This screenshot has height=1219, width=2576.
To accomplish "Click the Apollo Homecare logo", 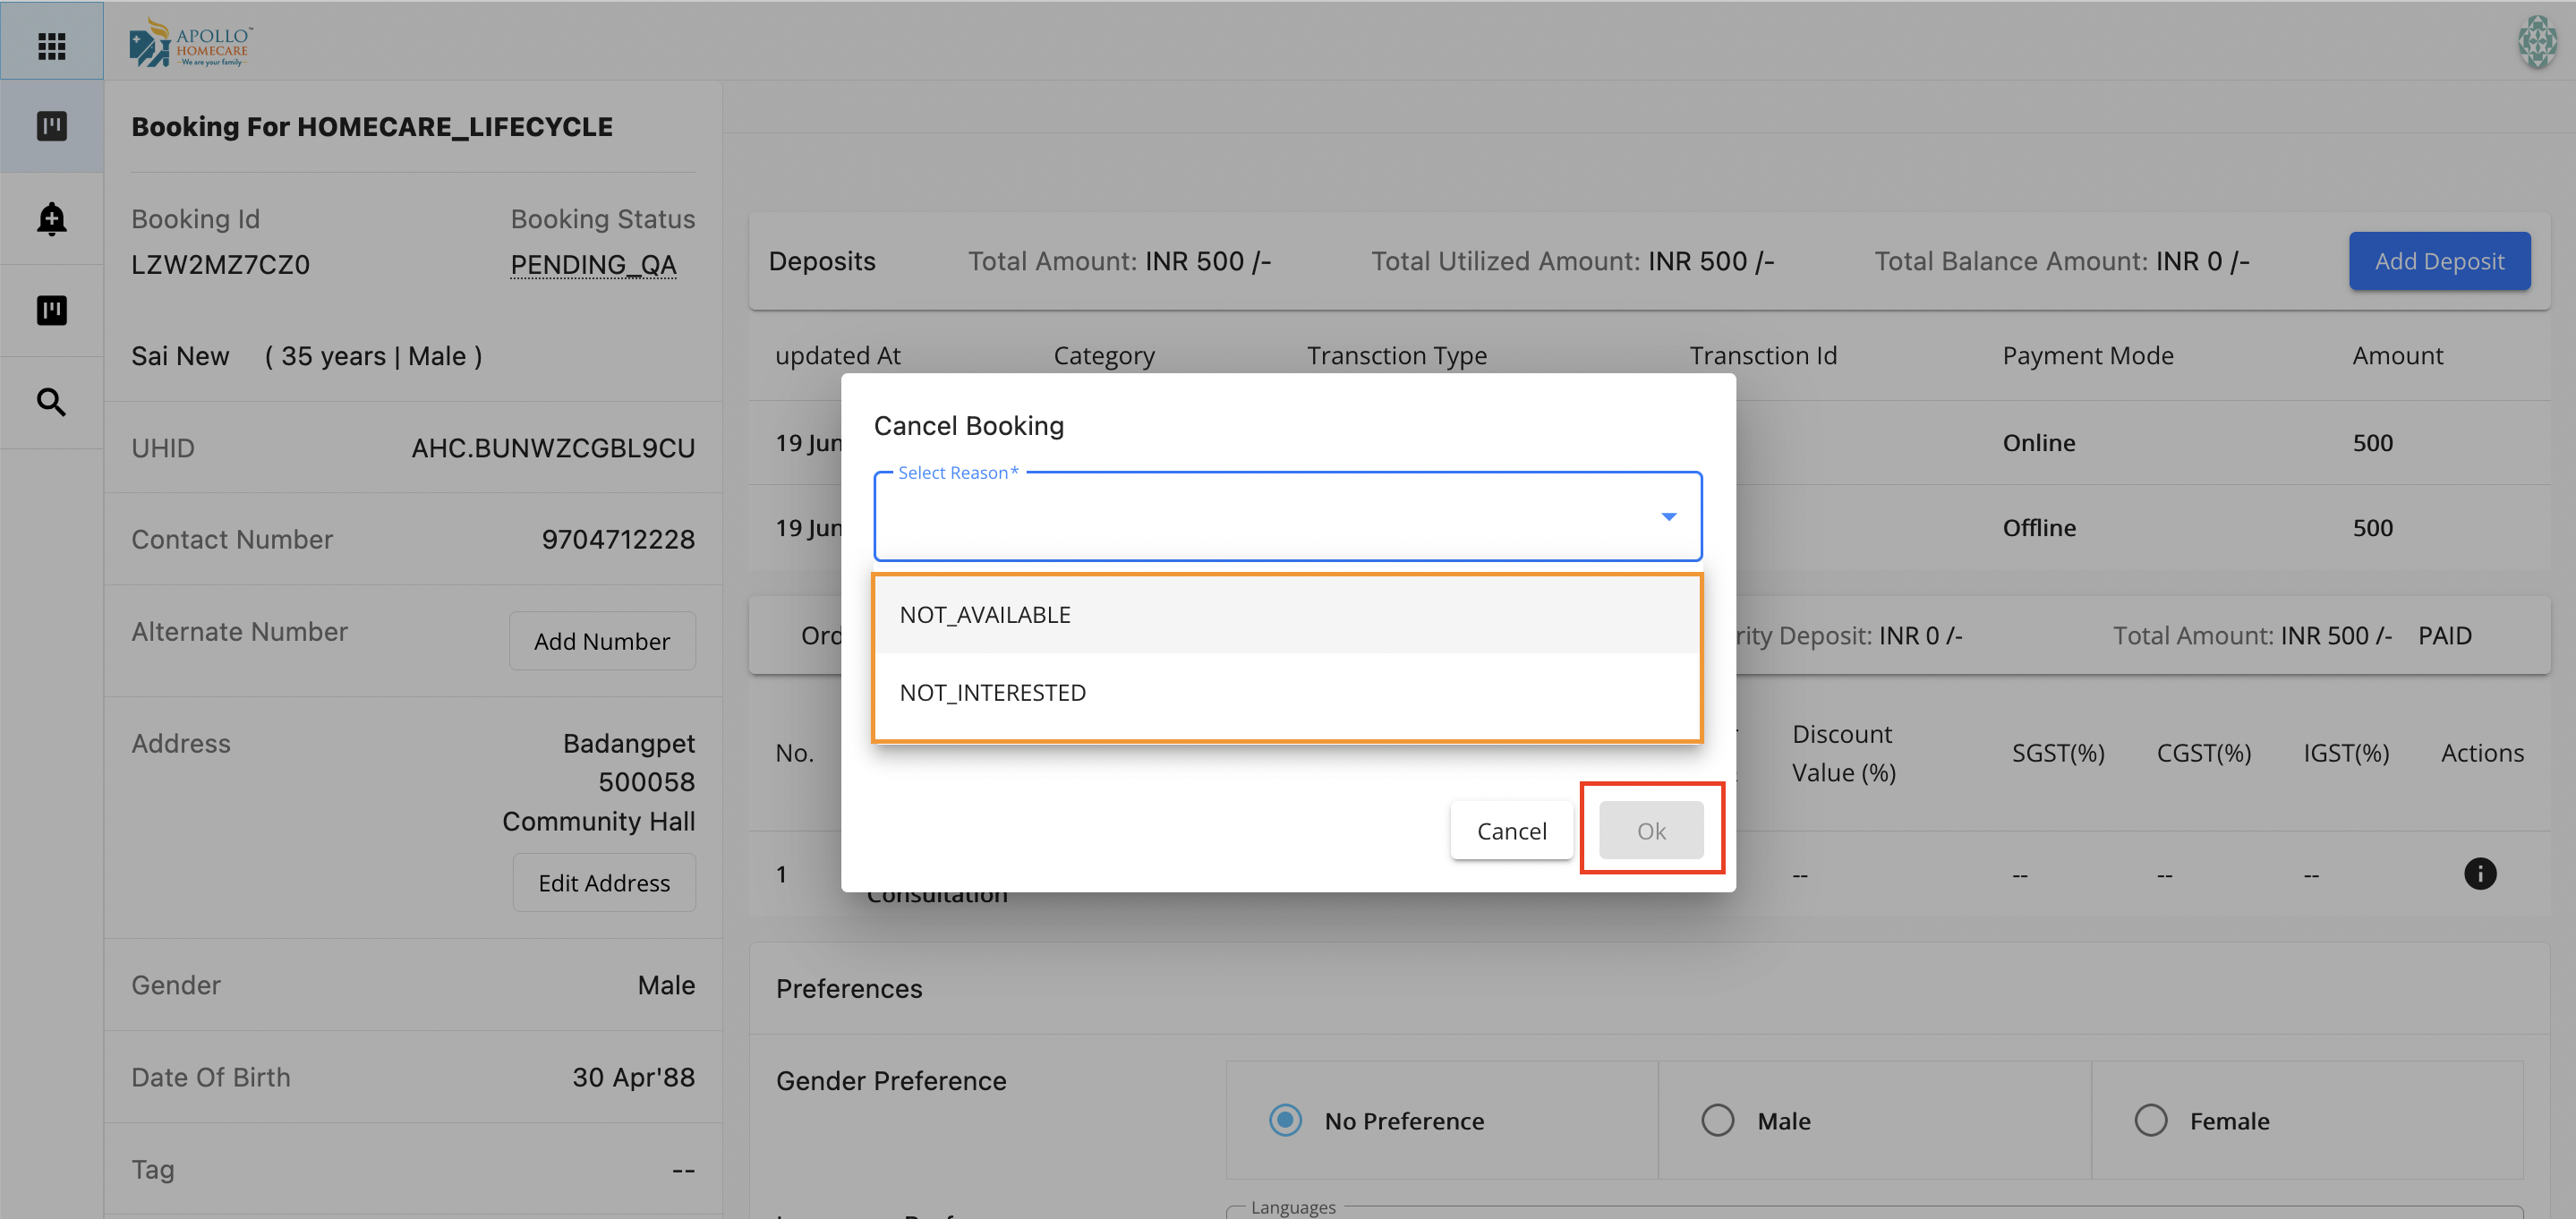I will pyautogui.click(x=191, y=44).
